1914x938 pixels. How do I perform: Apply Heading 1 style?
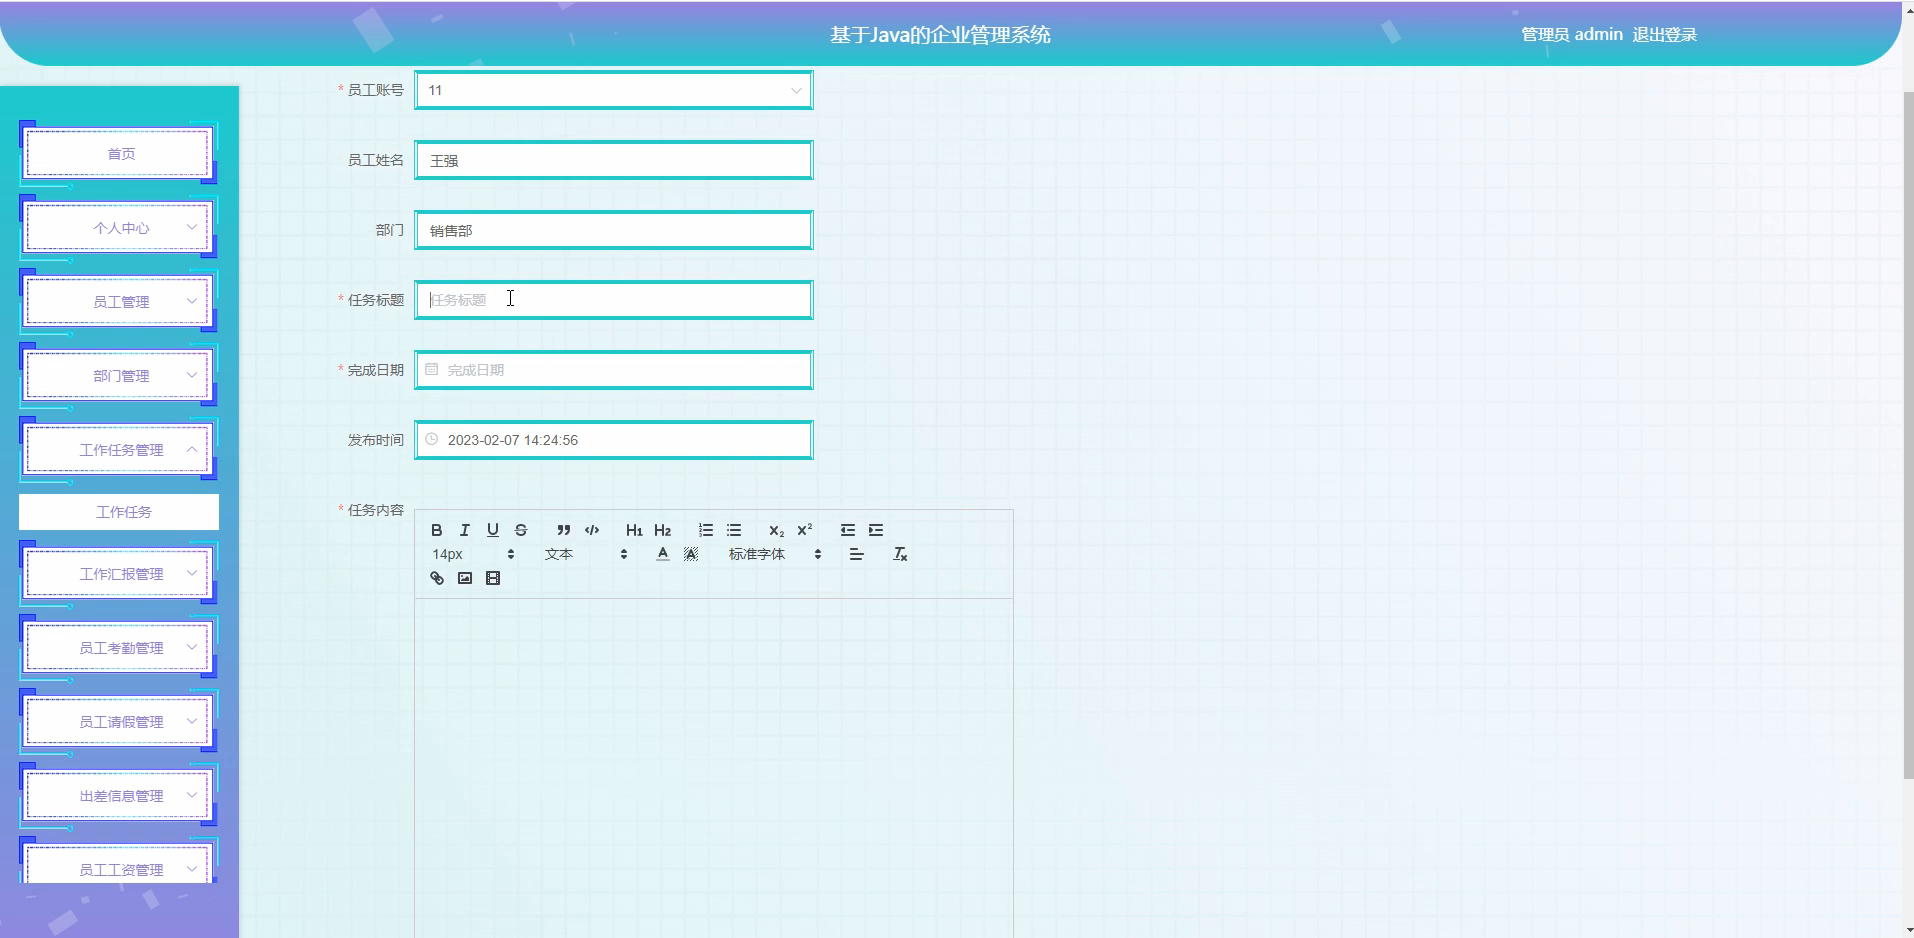(x=634, y=530)
